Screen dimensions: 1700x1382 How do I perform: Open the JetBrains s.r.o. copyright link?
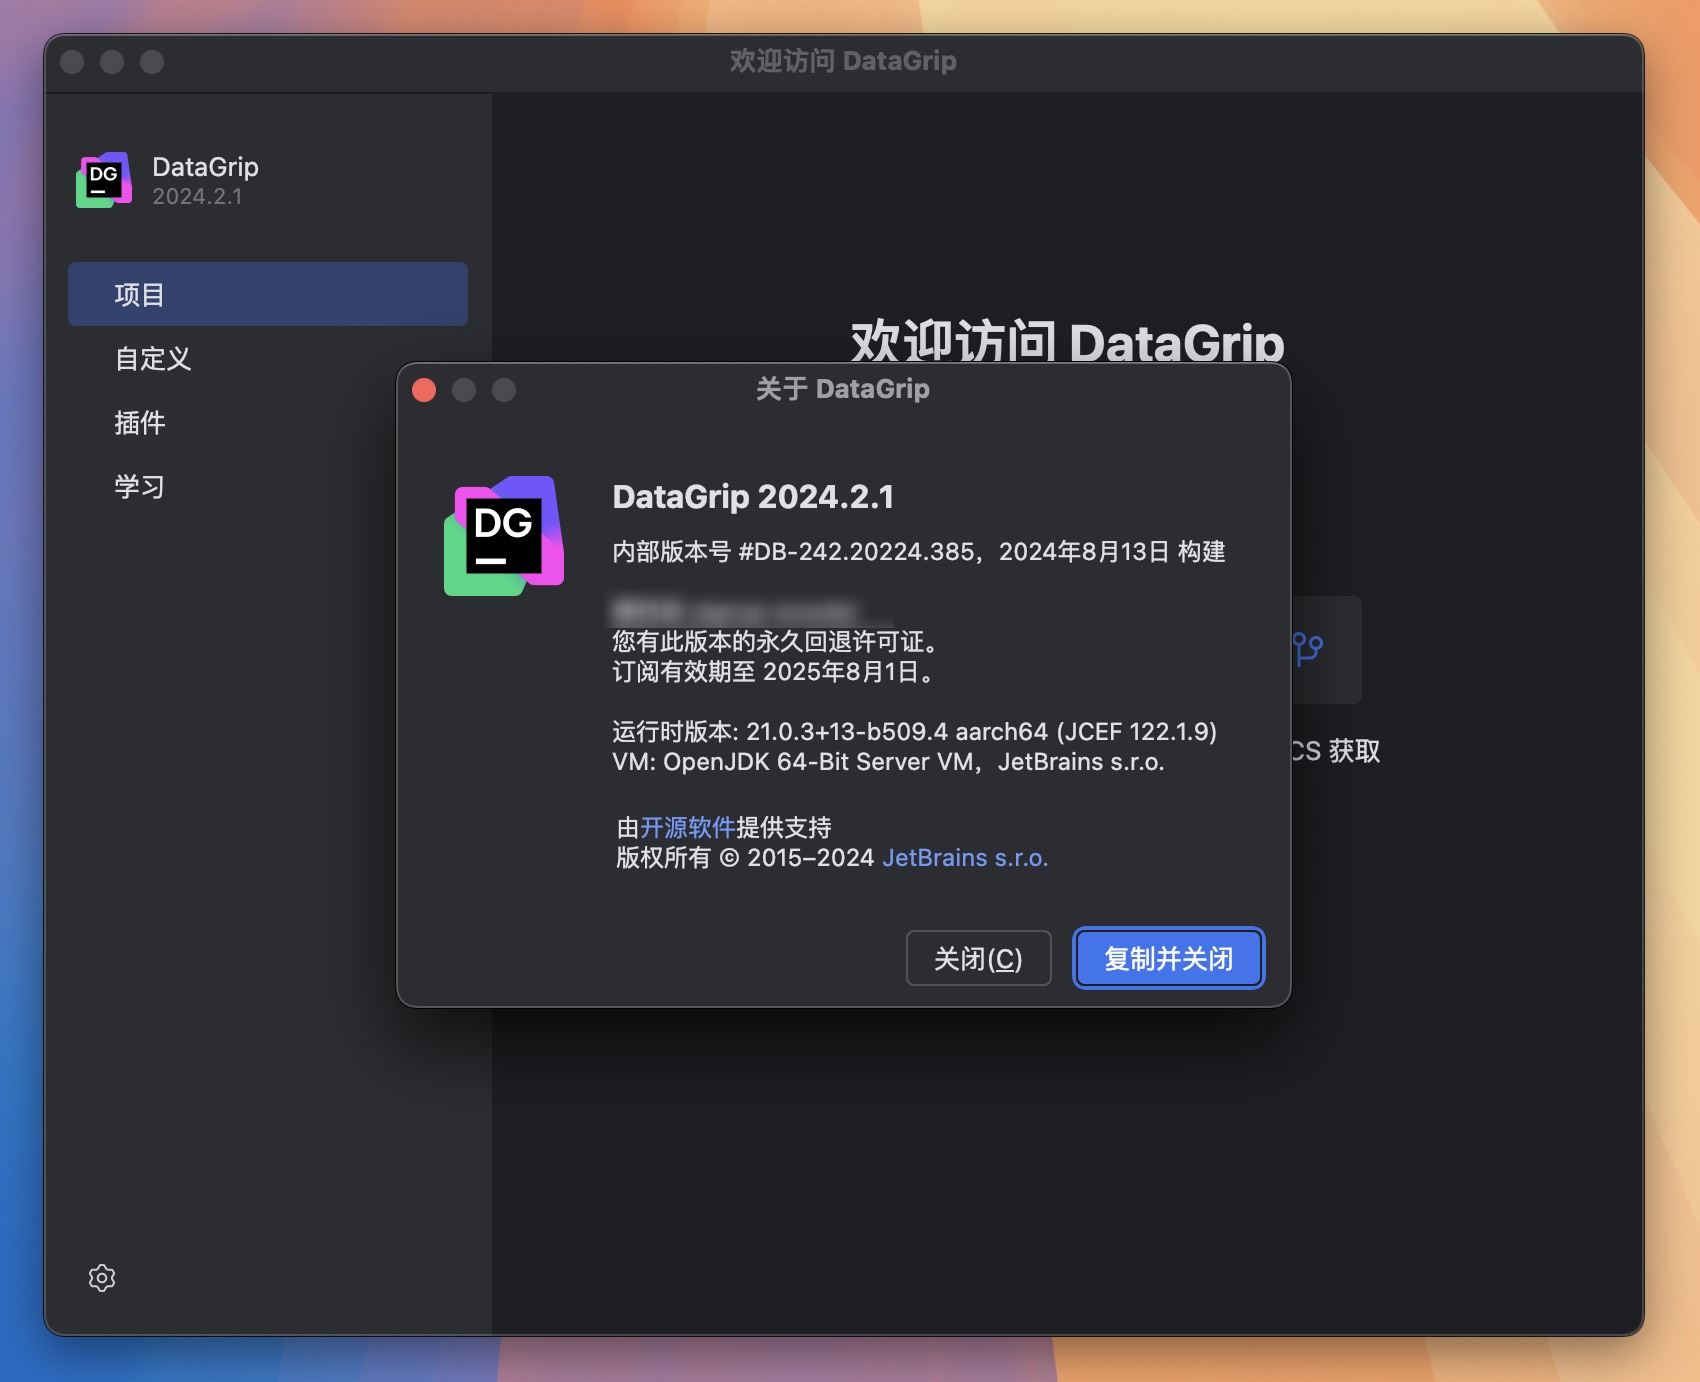(965, 858)
